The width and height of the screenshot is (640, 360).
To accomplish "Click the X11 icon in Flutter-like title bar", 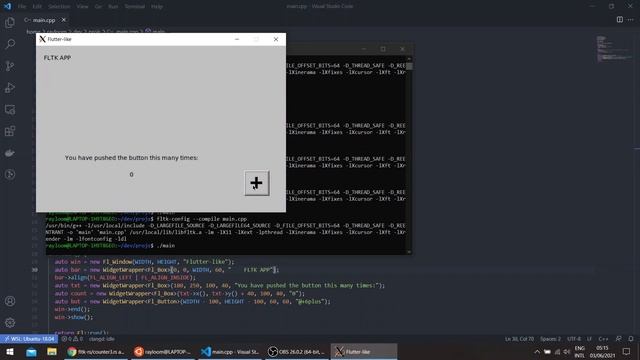I will click(x=42, y=39).
